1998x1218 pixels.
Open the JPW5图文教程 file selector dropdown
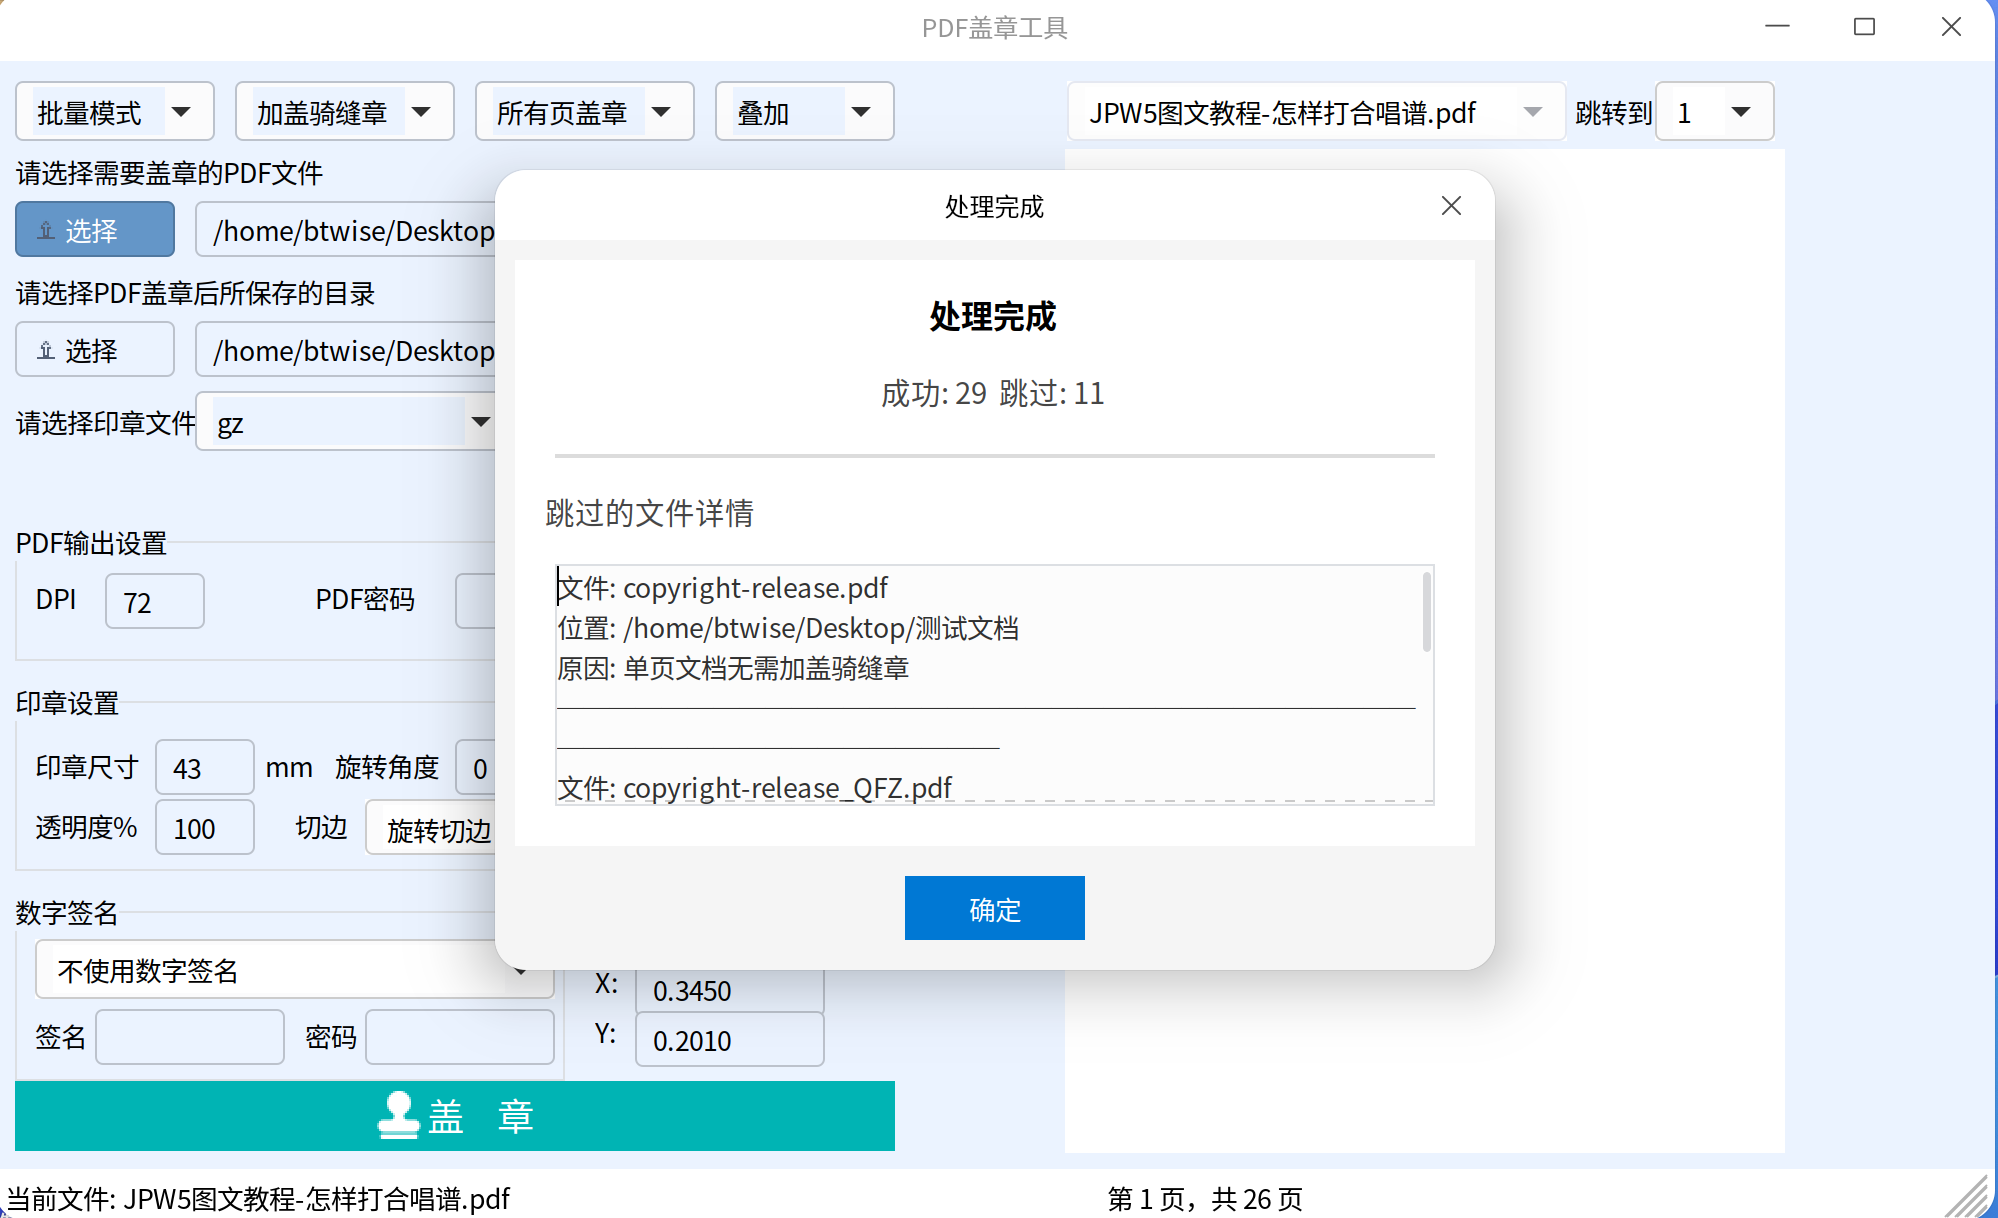(1316, 112)
